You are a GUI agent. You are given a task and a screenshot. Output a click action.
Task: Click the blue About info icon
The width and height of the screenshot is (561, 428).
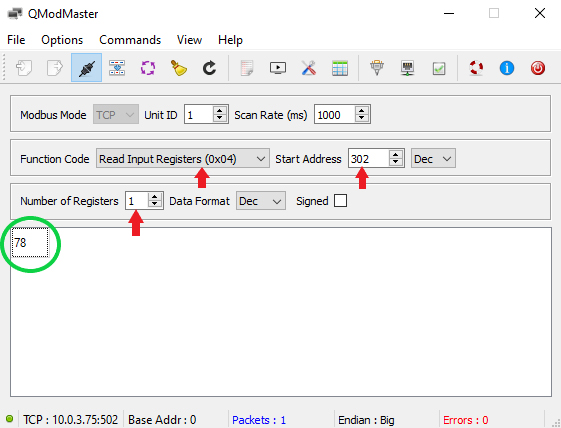click(507, 68)
